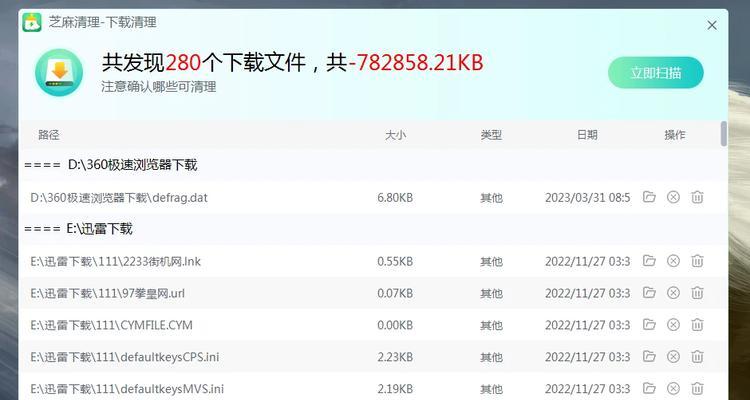
Task: Click the 注意确认哪些可清理 hint text
Action: (159, 87)
